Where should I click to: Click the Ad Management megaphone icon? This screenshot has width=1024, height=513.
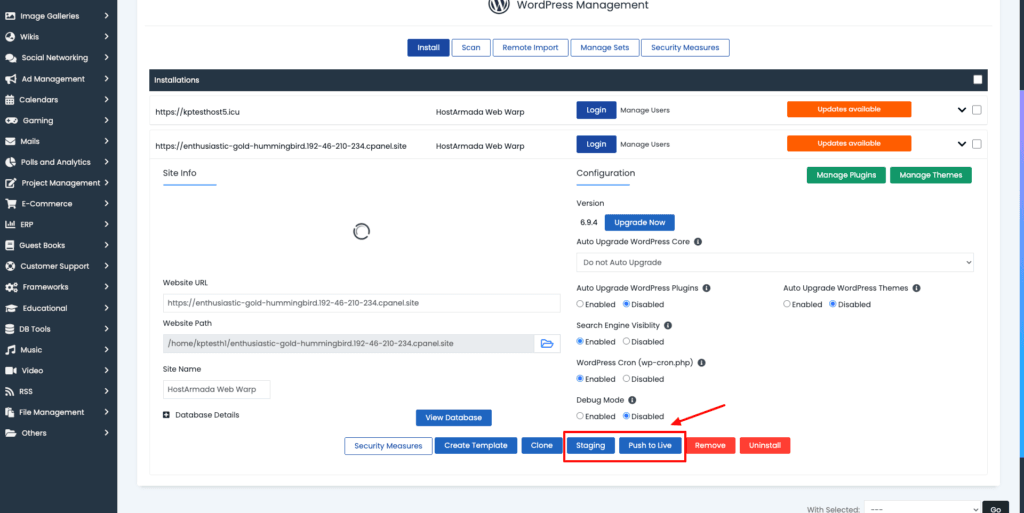(x=10, y=78)
